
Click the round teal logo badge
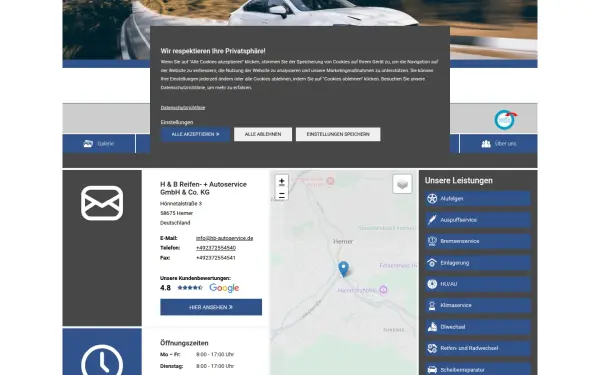505,120
